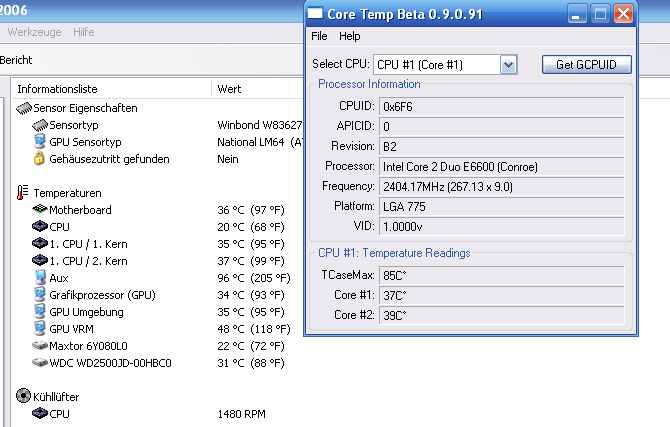Select the WDC WD2500JD-00HBC0 row label
Viewport: 670px width, 427px height.
[110, 363]
